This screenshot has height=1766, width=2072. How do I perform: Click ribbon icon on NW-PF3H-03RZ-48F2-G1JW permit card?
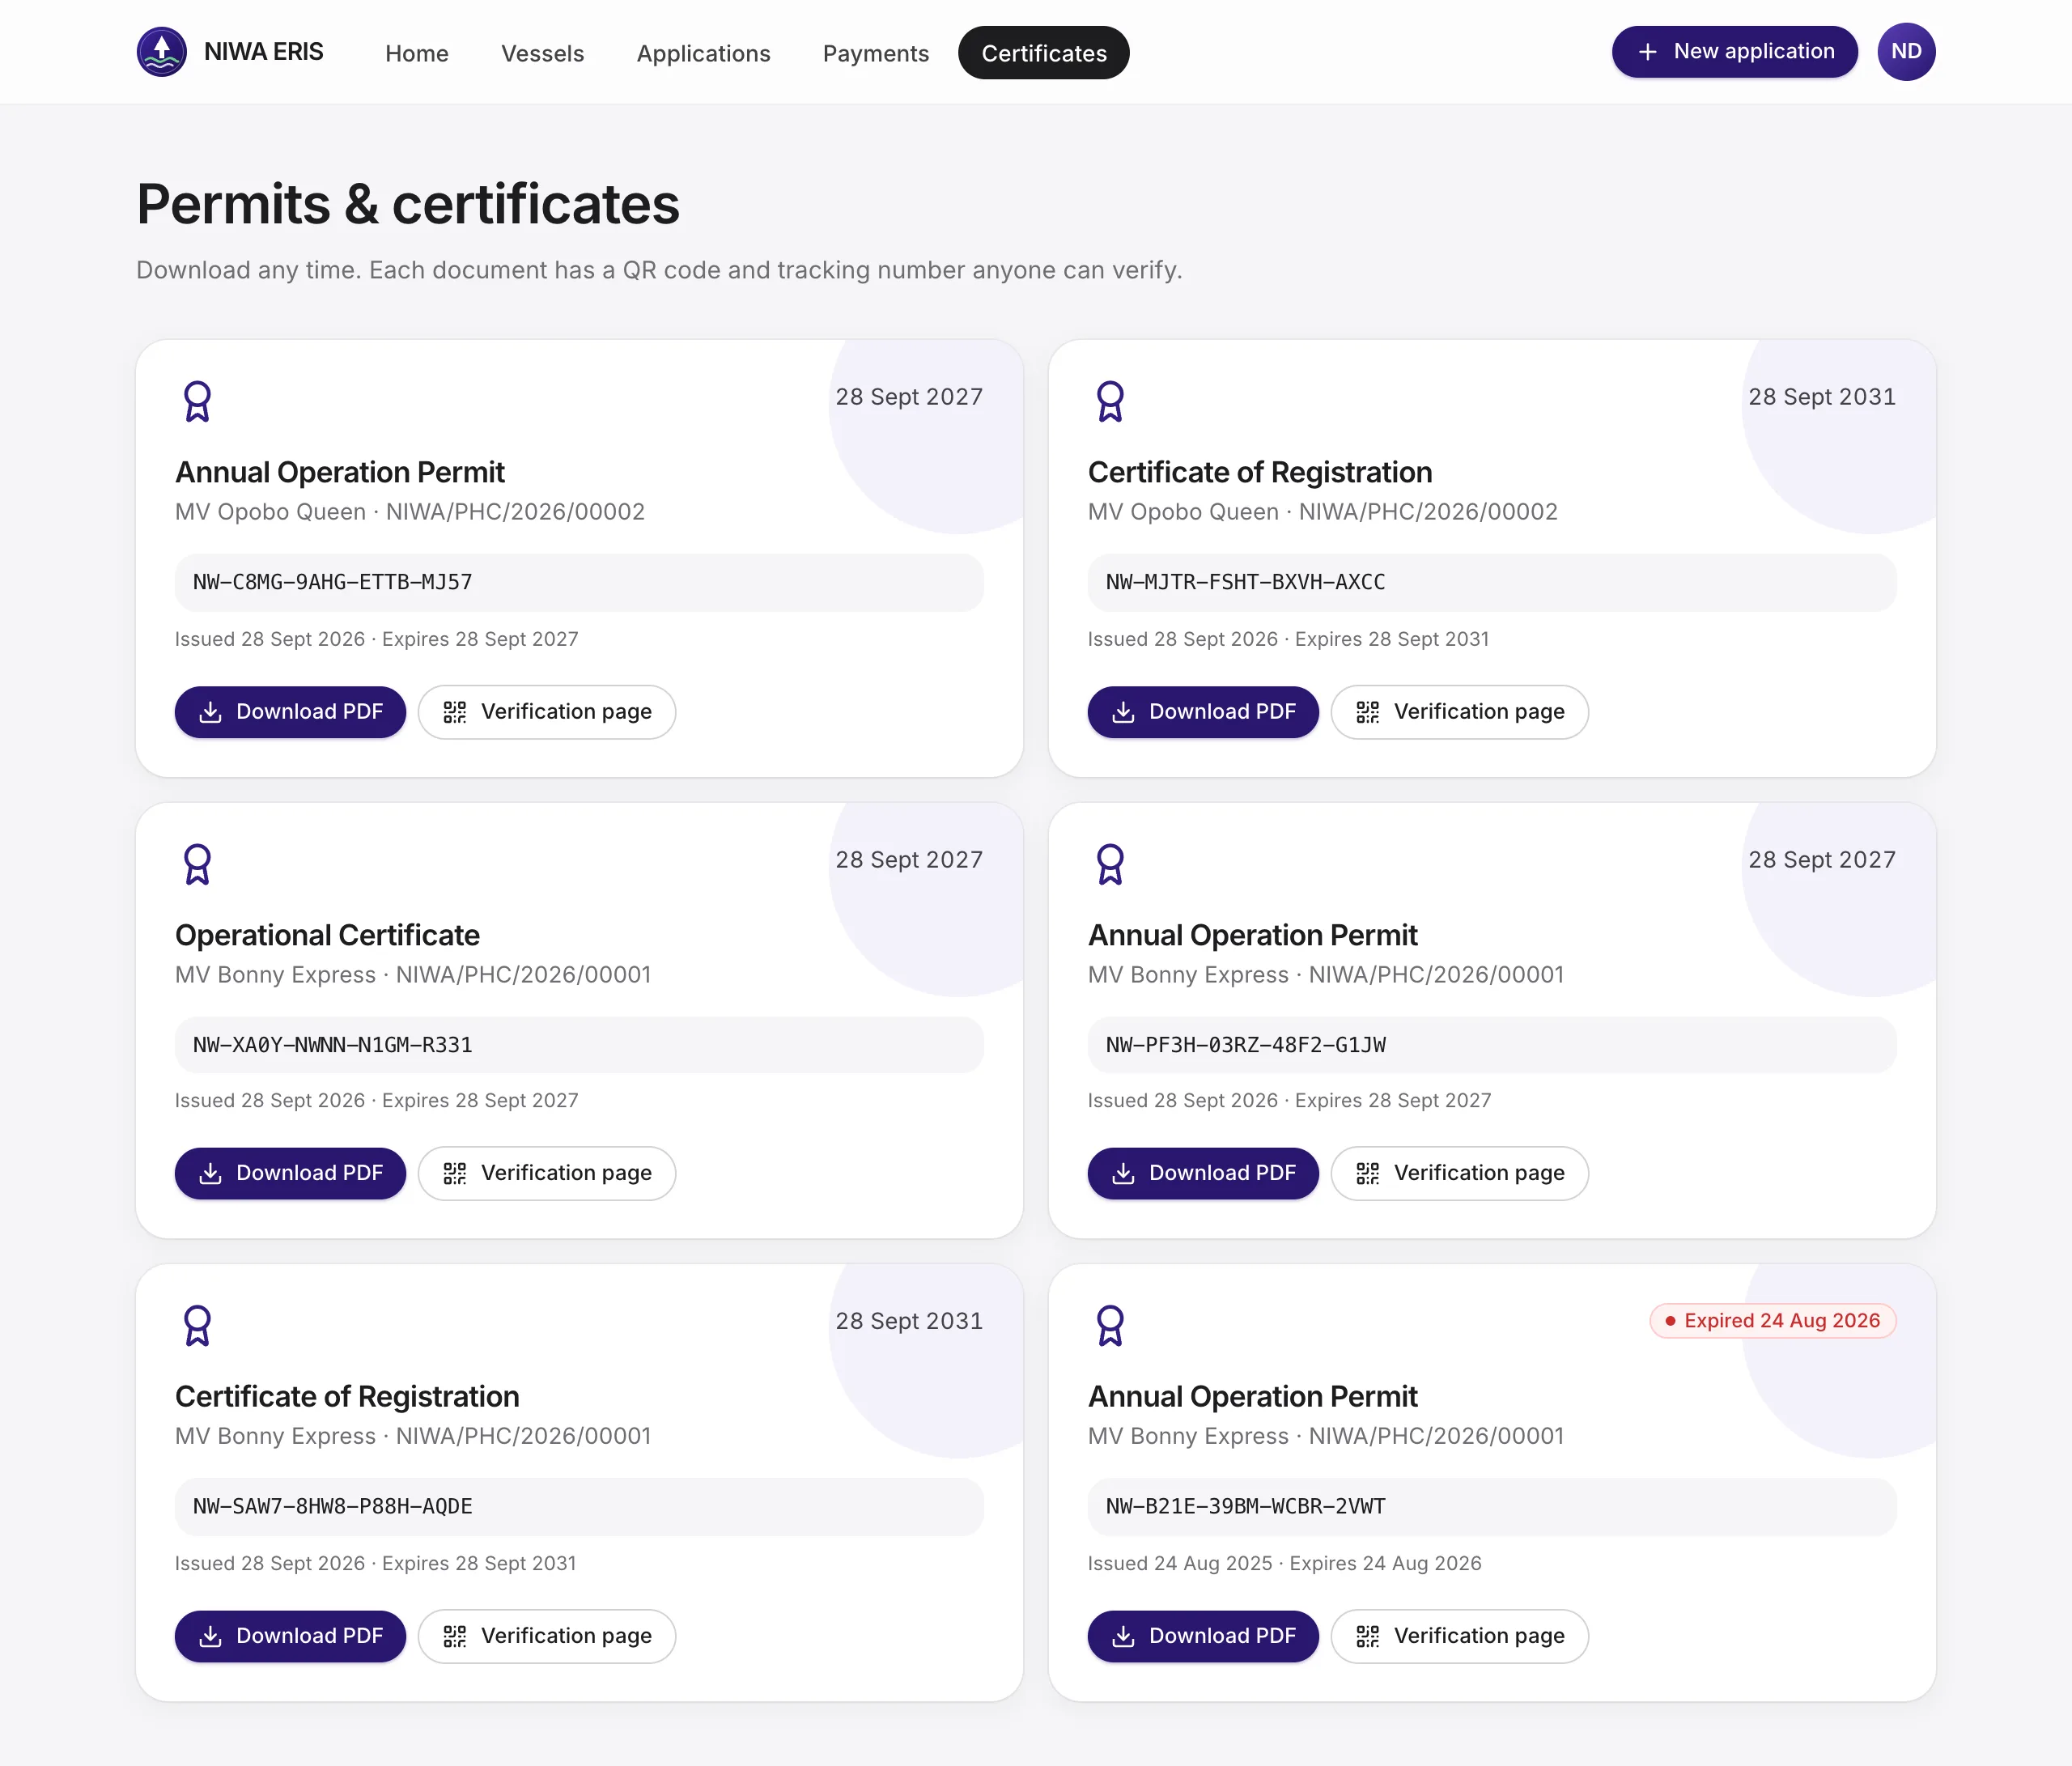click(1110, 864)
